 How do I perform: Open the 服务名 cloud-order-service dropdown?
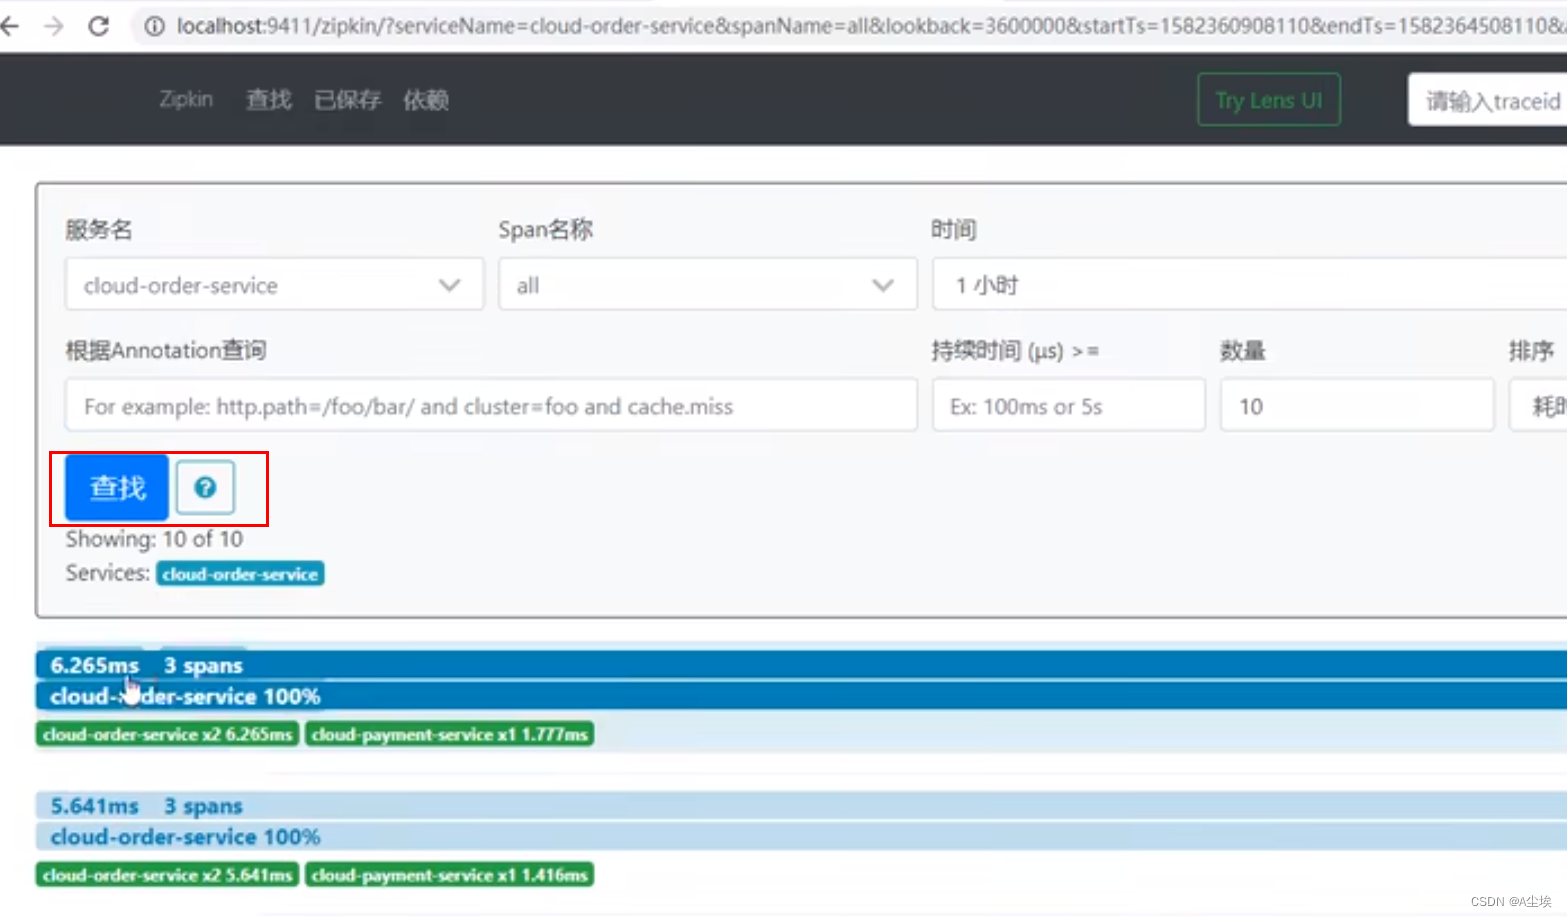[274, 285]
